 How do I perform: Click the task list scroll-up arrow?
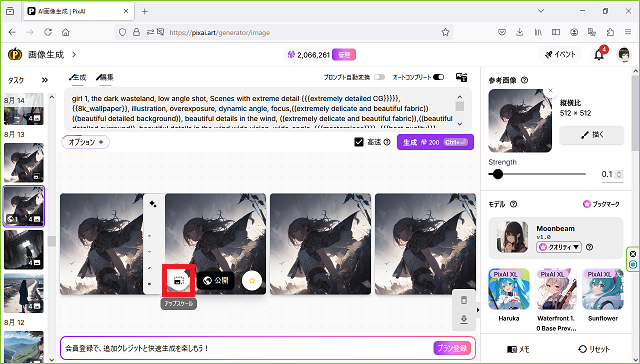(x=51, y=97)
